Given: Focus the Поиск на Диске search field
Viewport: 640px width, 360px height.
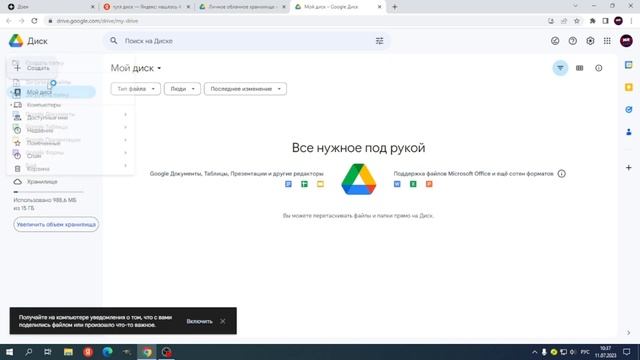Looking at the screenshot, I should [247, 41].
